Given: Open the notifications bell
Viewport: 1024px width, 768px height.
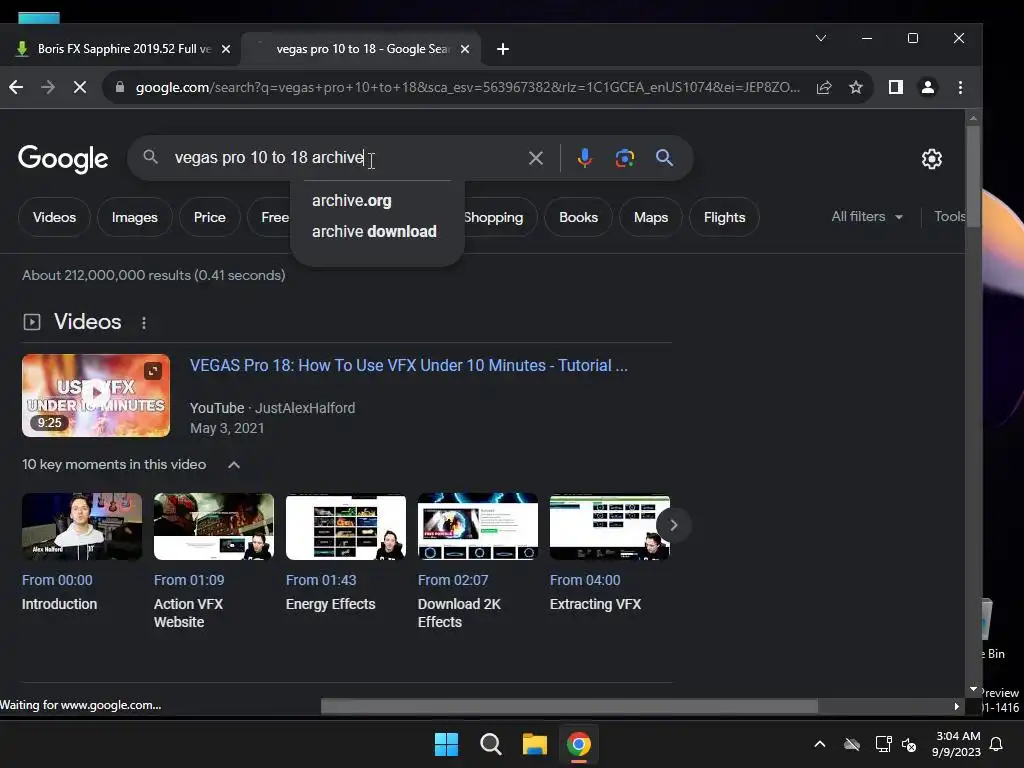Looking at the screenshot, I should pyautogui.click(x=997, y=744).
